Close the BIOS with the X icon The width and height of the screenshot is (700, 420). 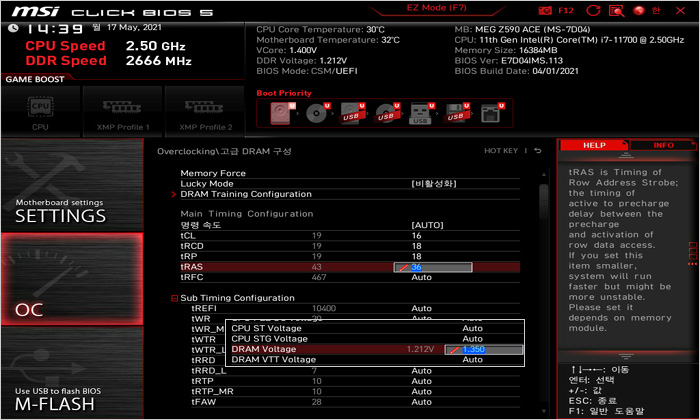coord(680,10)
